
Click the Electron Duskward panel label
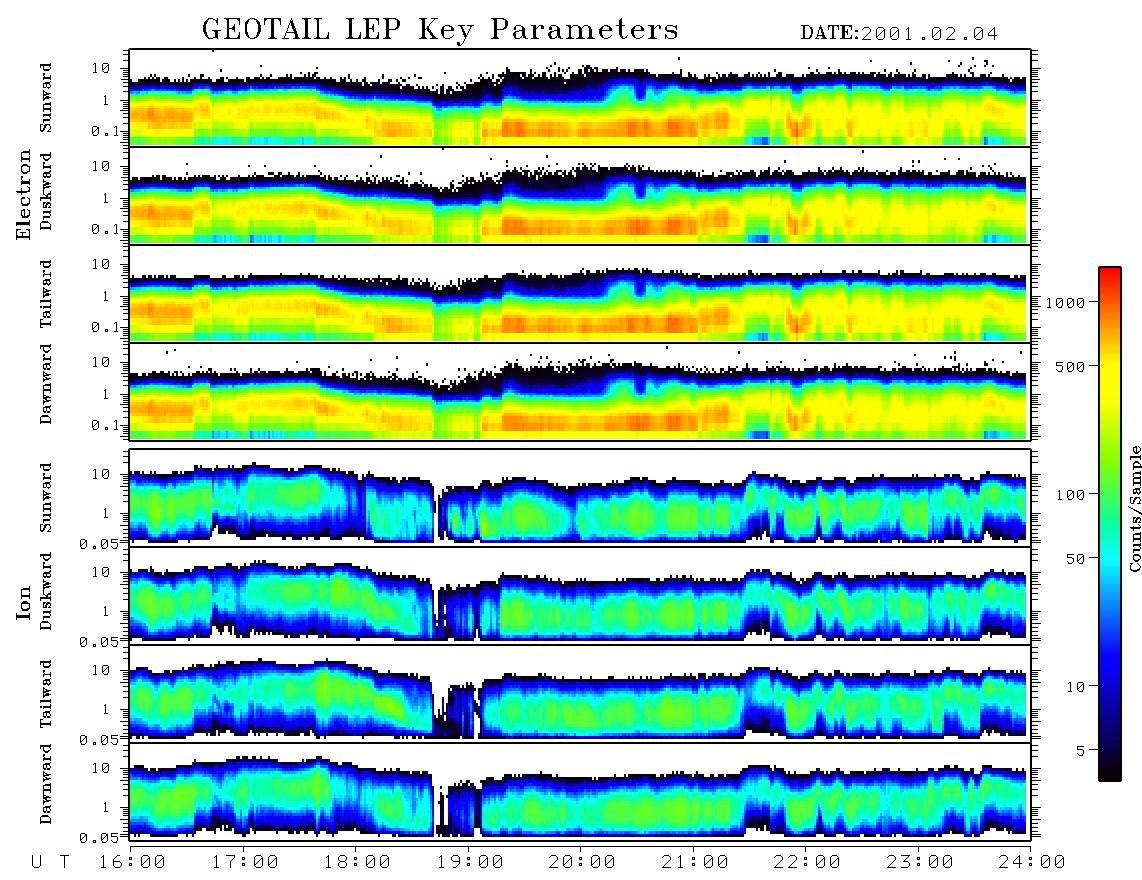(x=46, y=191)
